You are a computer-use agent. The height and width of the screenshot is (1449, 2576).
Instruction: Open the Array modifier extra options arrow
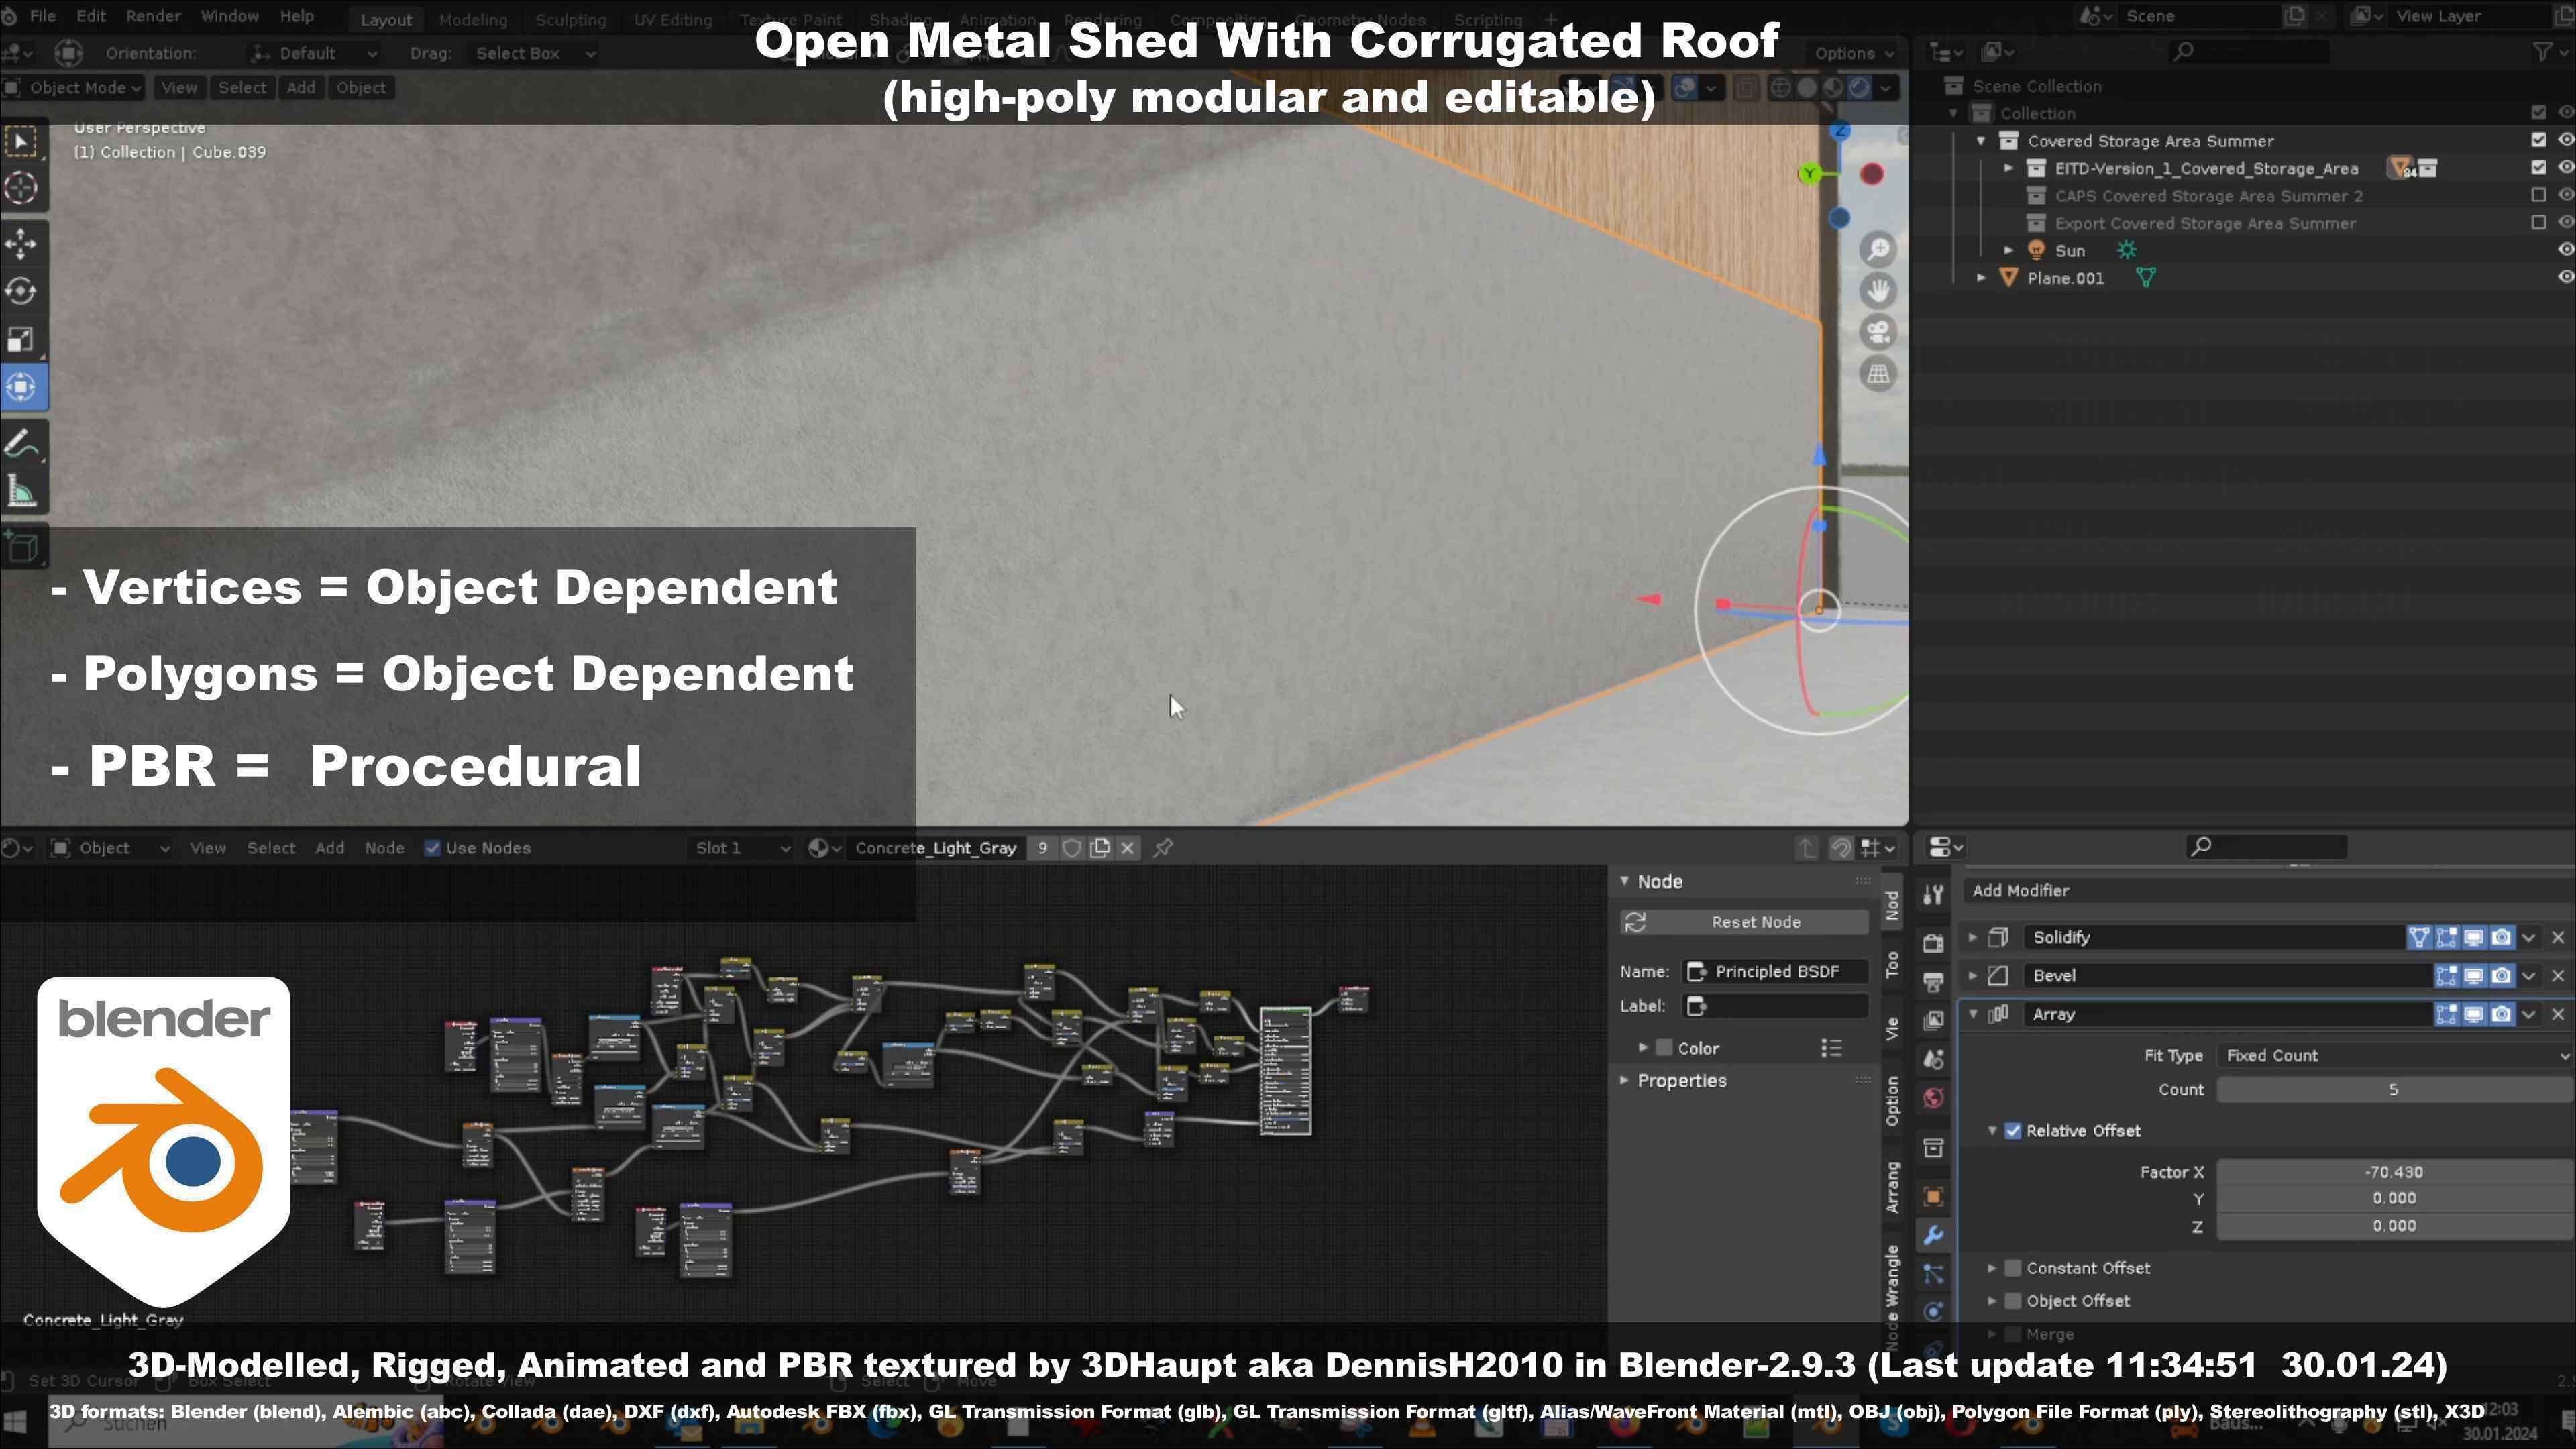pos(2529,1014)
